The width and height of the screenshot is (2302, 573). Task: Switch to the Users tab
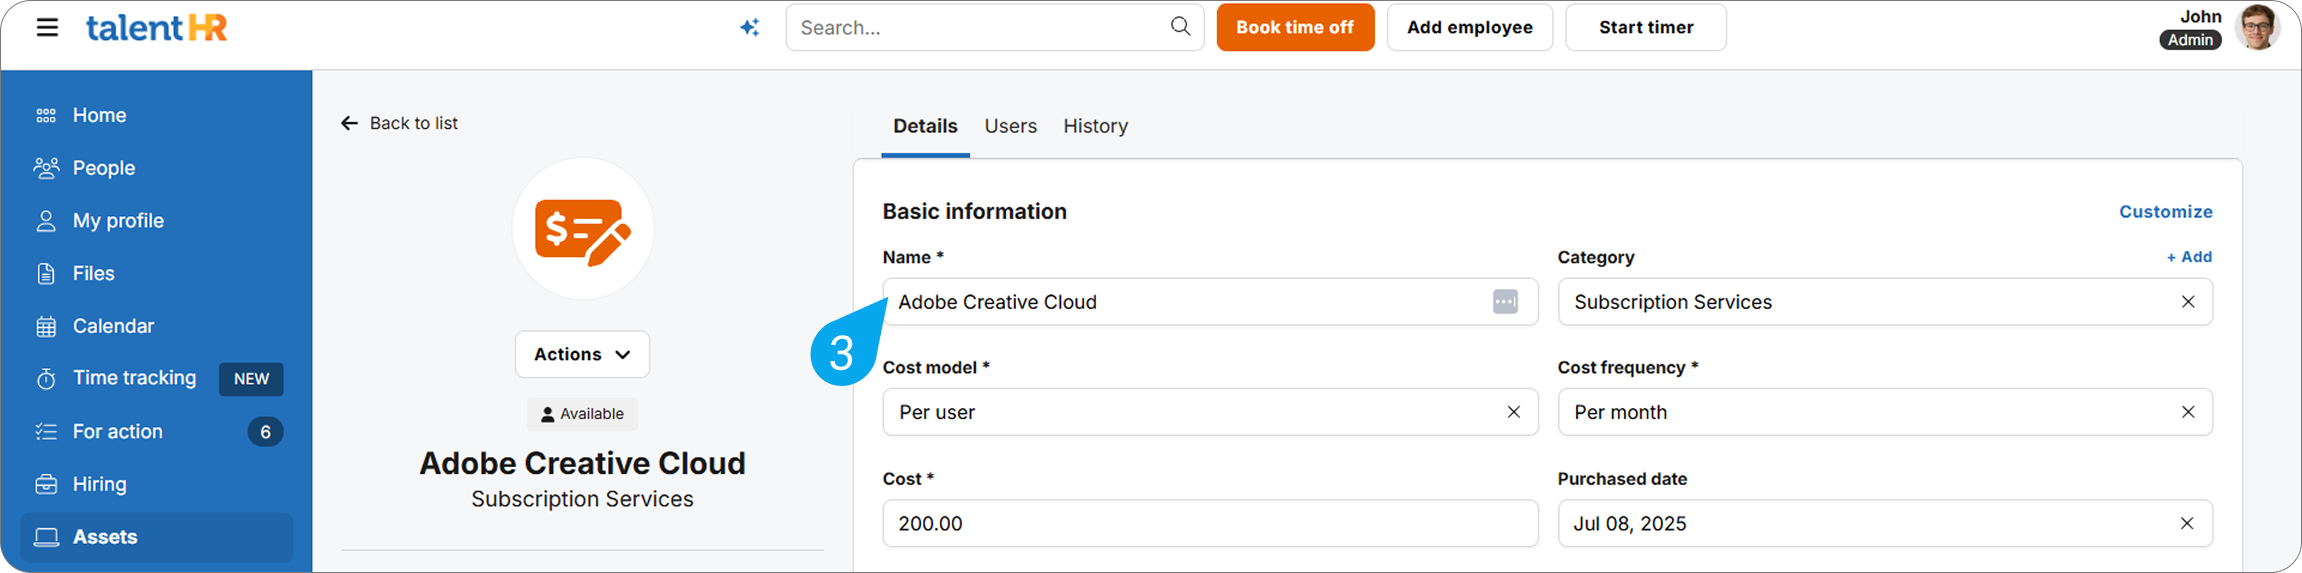tap(1010, 126)
